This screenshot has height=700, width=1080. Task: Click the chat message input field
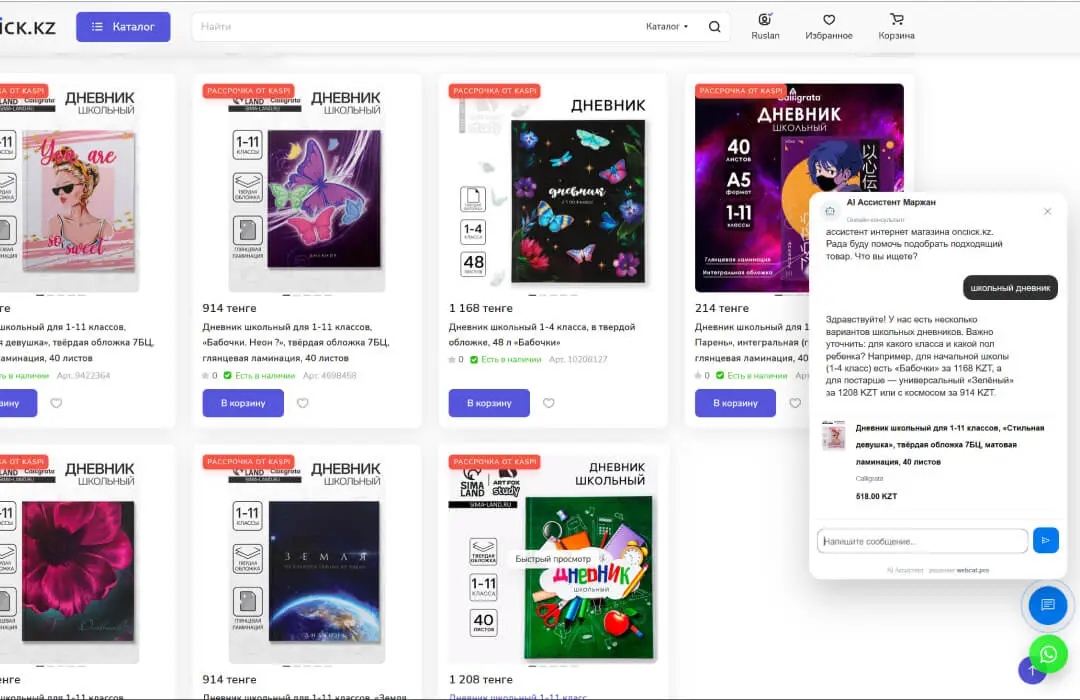pos(922,541)
